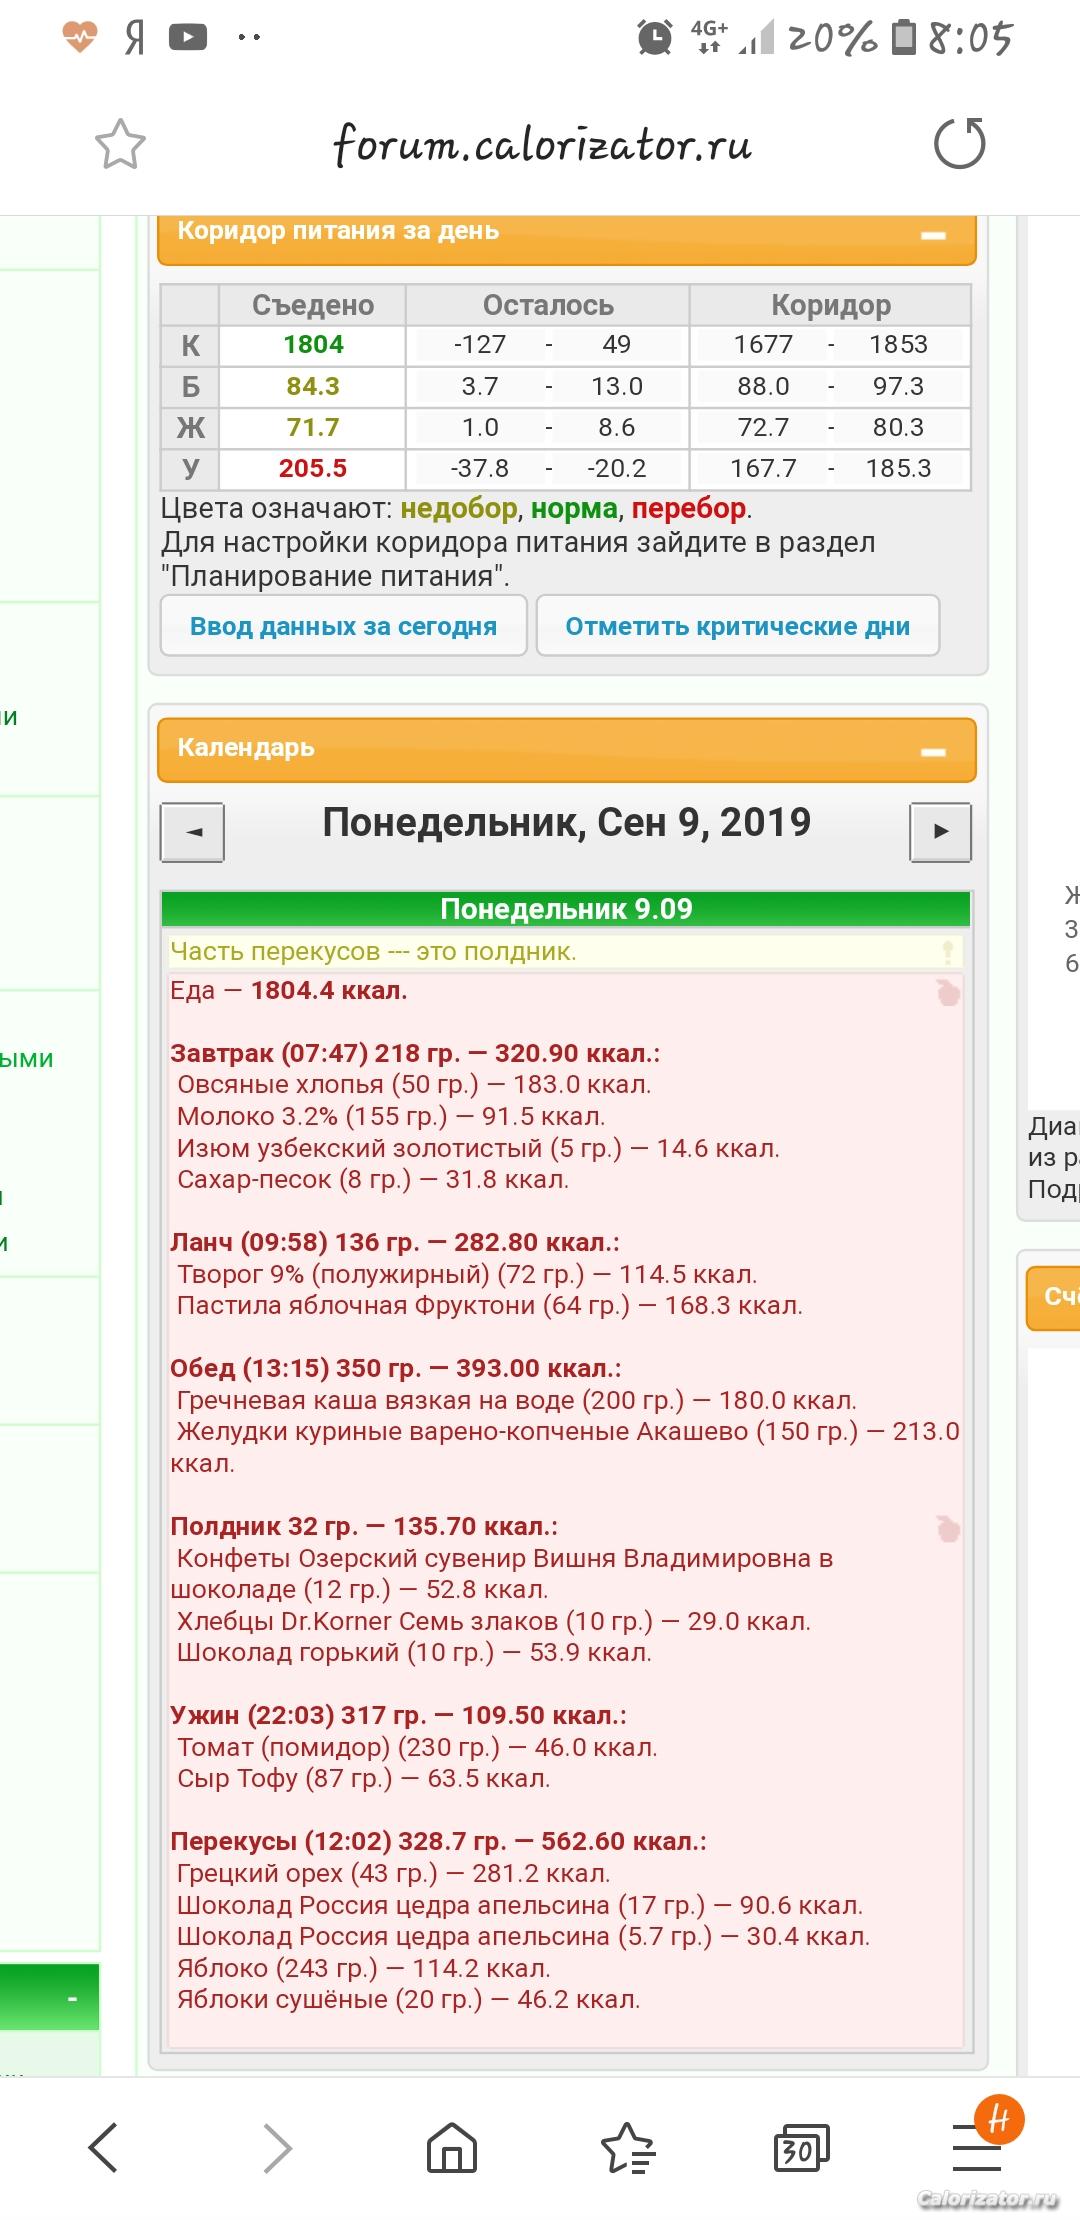Tap the note Часть перекусов это полдник

click(373, 951)
